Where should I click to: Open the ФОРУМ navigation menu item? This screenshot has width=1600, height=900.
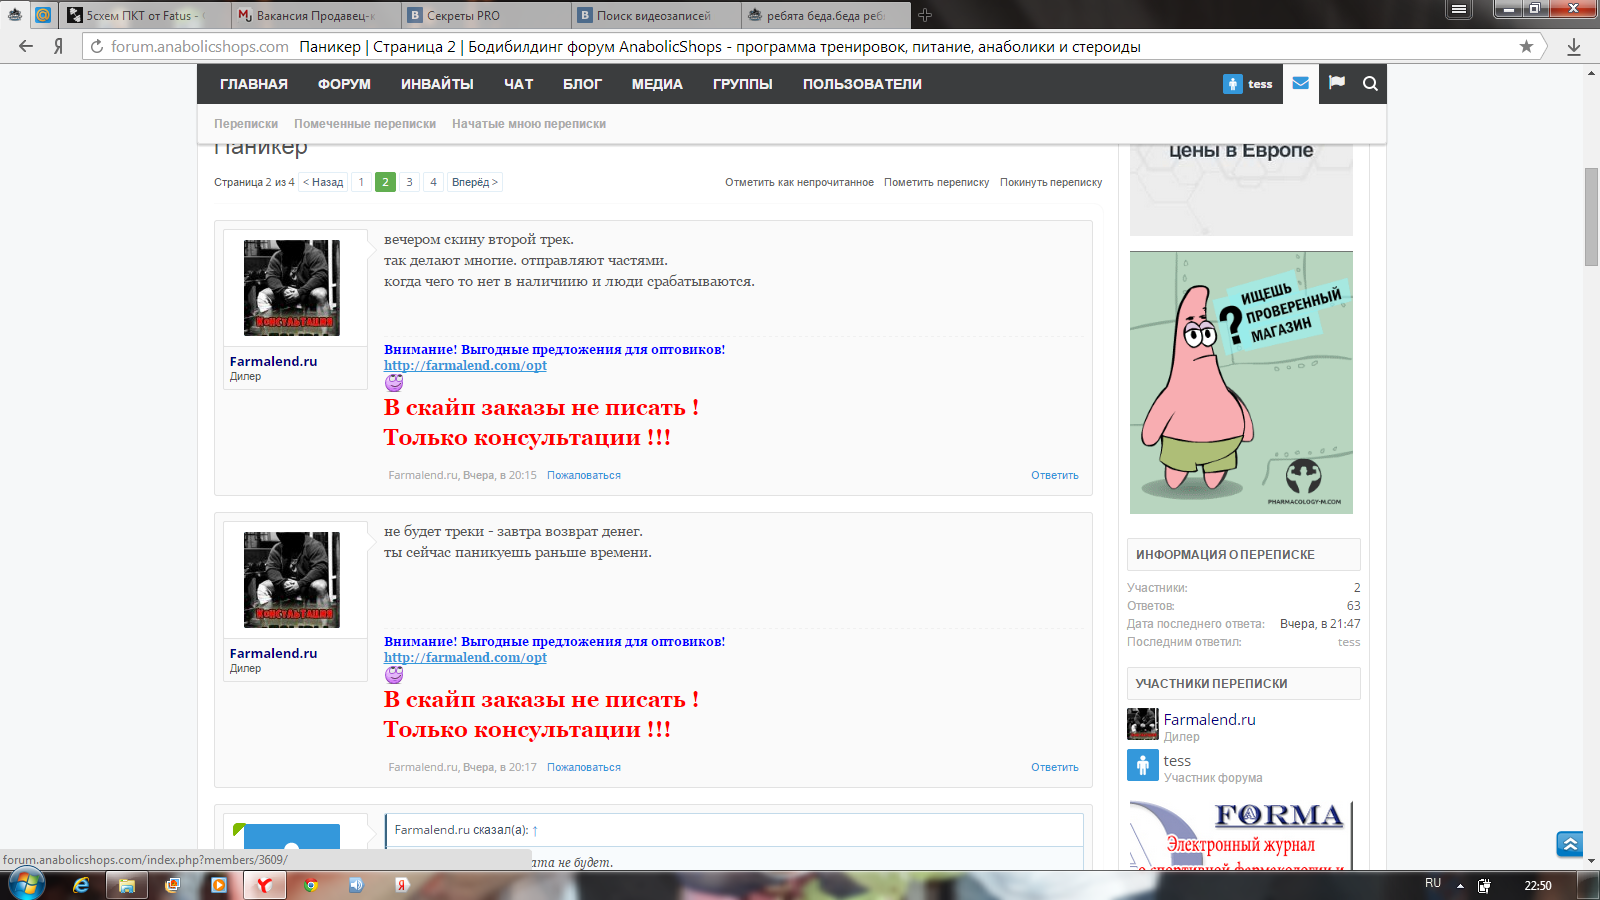click(x=344, y=84)
